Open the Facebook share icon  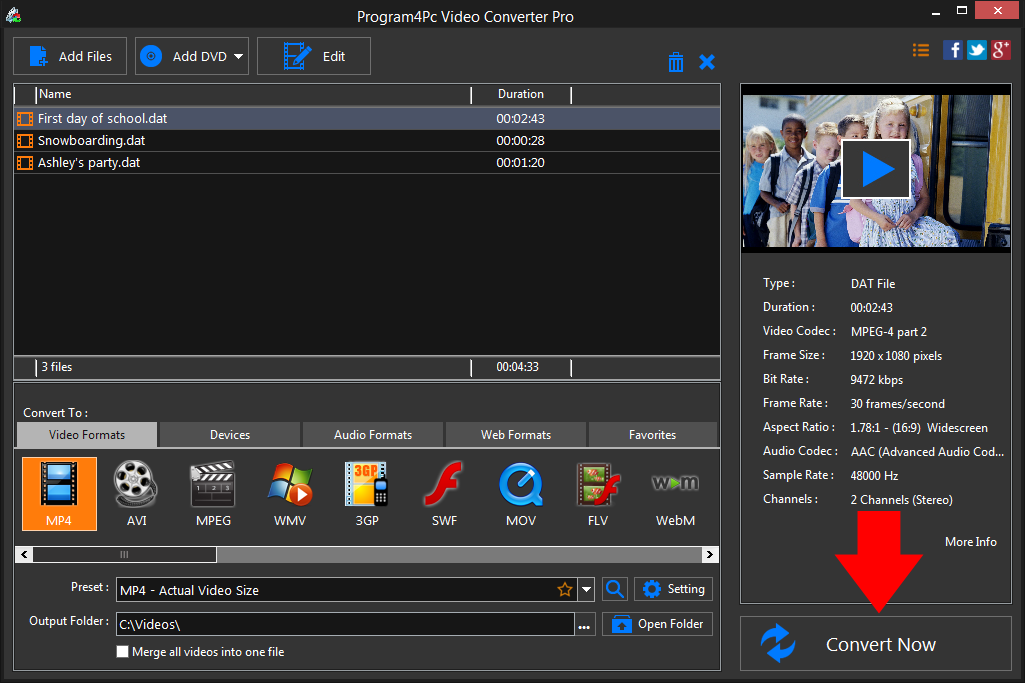(953, 50)
